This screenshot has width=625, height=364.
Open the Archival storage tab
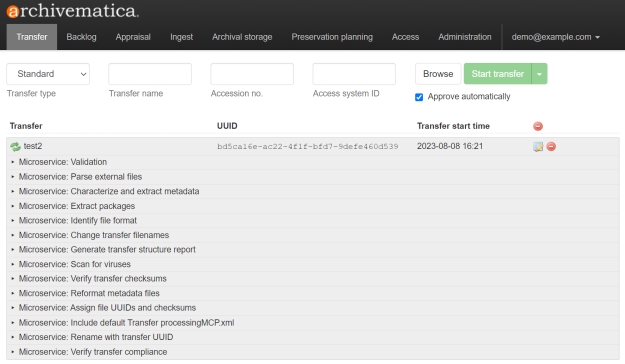(242, 37)
